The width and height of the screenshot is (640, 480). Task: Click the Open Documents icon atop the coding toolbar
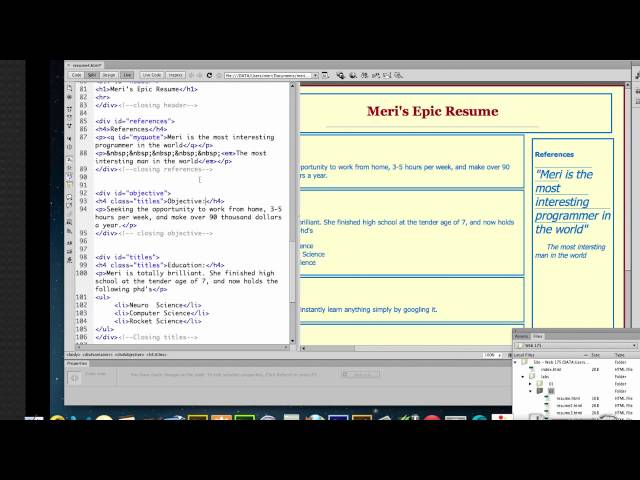[69, 88]
